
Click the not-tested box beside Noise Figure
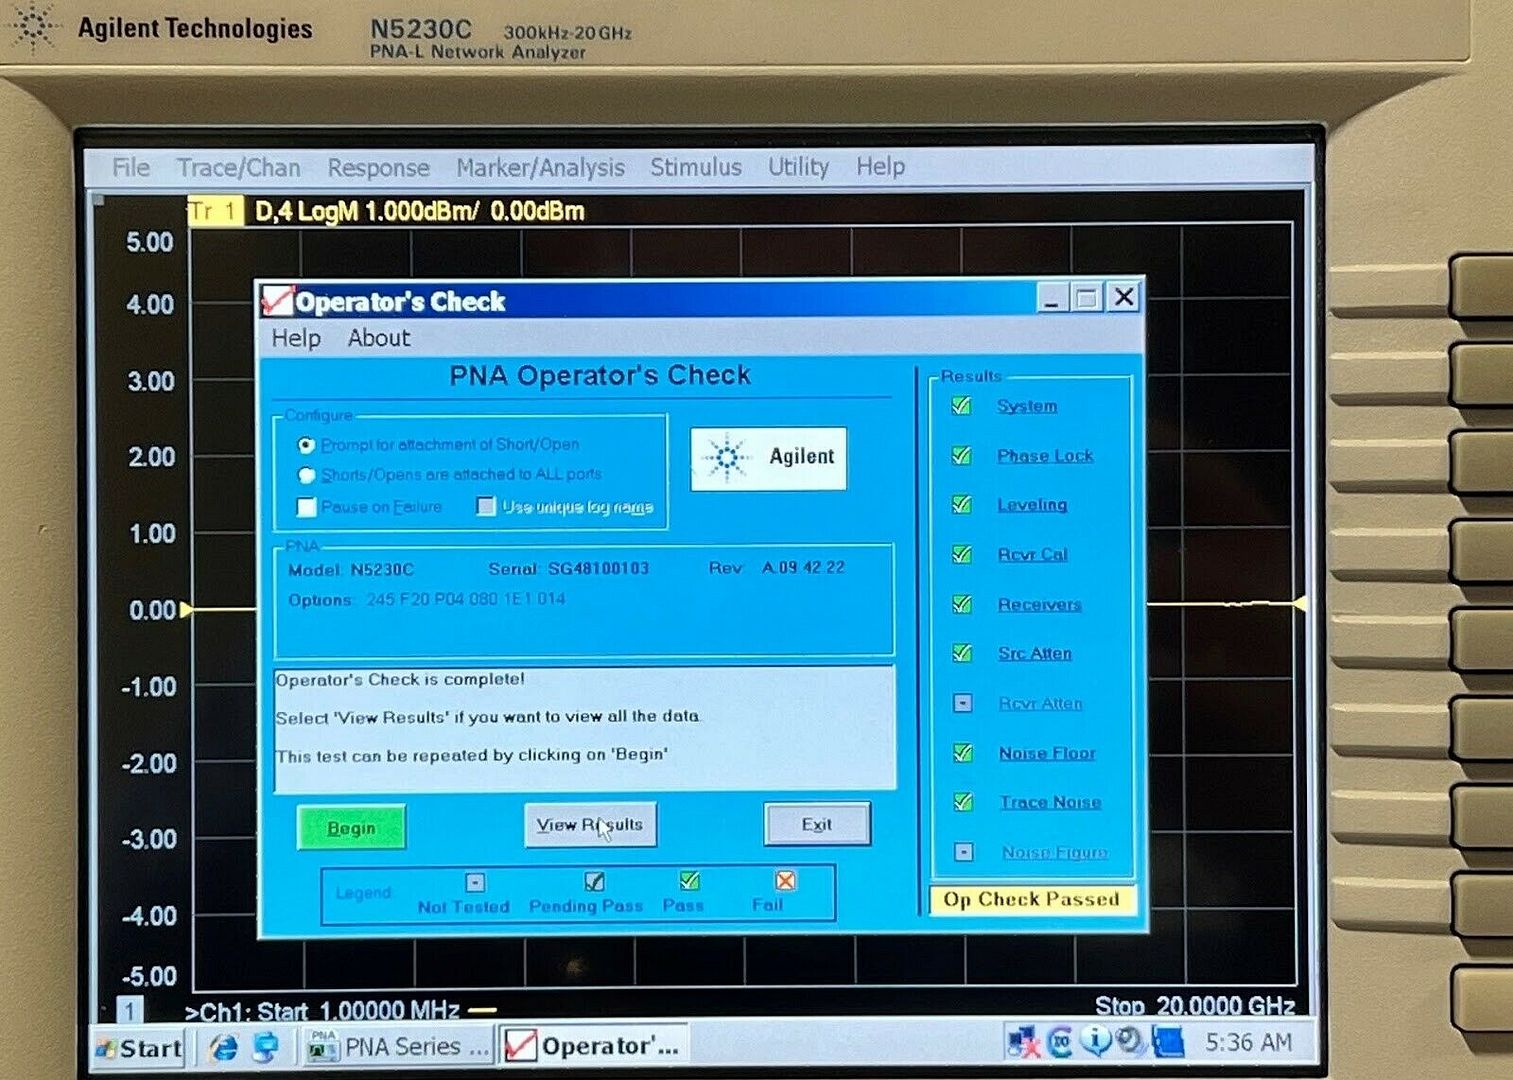[x=963, y=852]
